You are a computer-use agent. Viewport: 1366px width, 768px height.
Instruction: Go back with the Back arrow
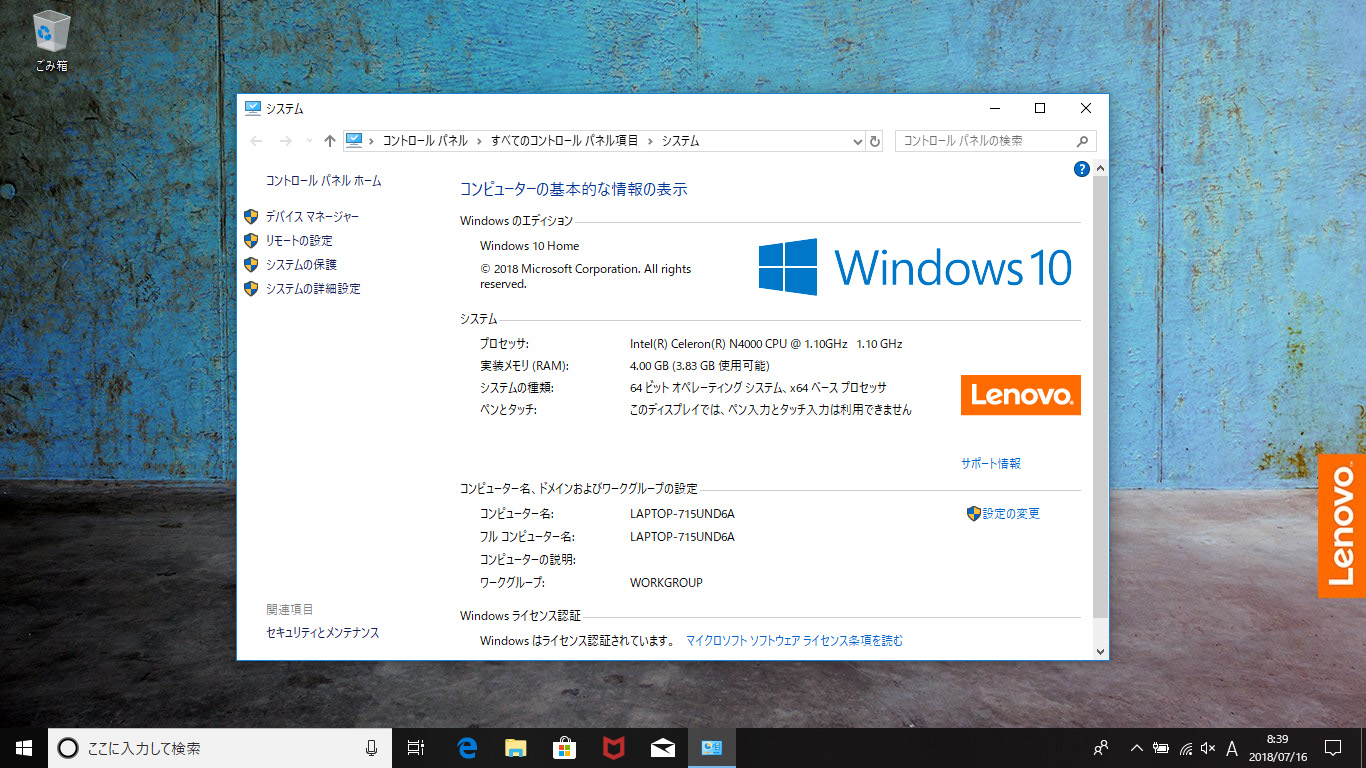point(256,141)
